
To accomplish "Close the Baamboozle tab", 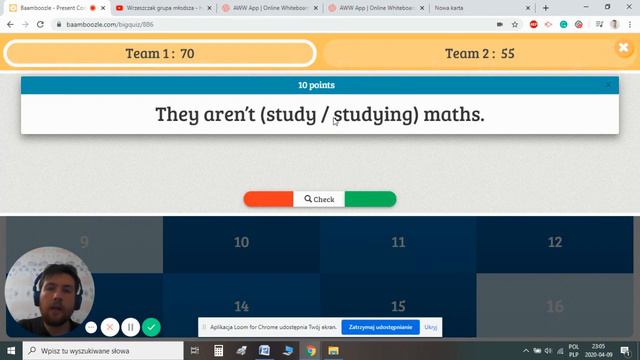I will (103, 8).
